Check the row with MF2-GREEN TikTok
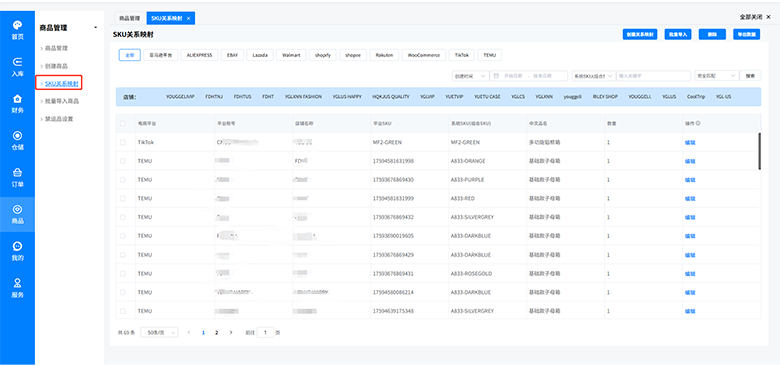Image resolution: width=780 pixels, height=366 pixels. pos(123,142)
